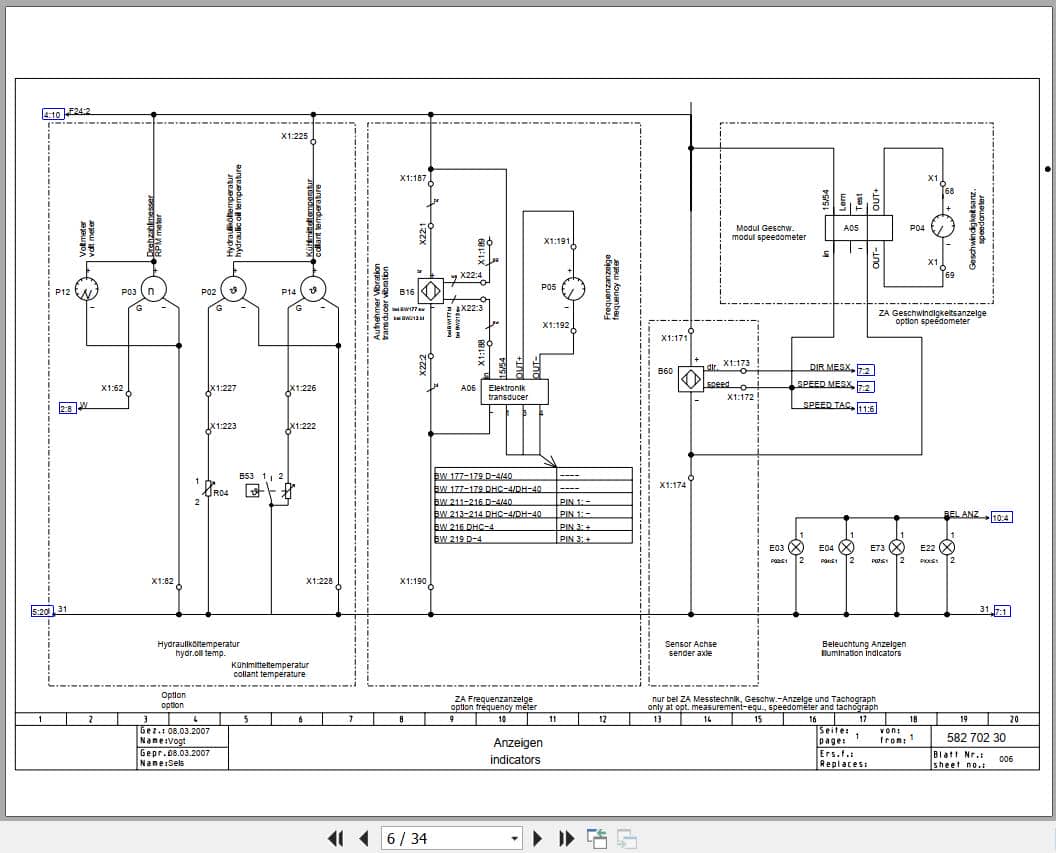
Task: Go to the previous page
Action: pyautogui.click(x=364, y=838)
